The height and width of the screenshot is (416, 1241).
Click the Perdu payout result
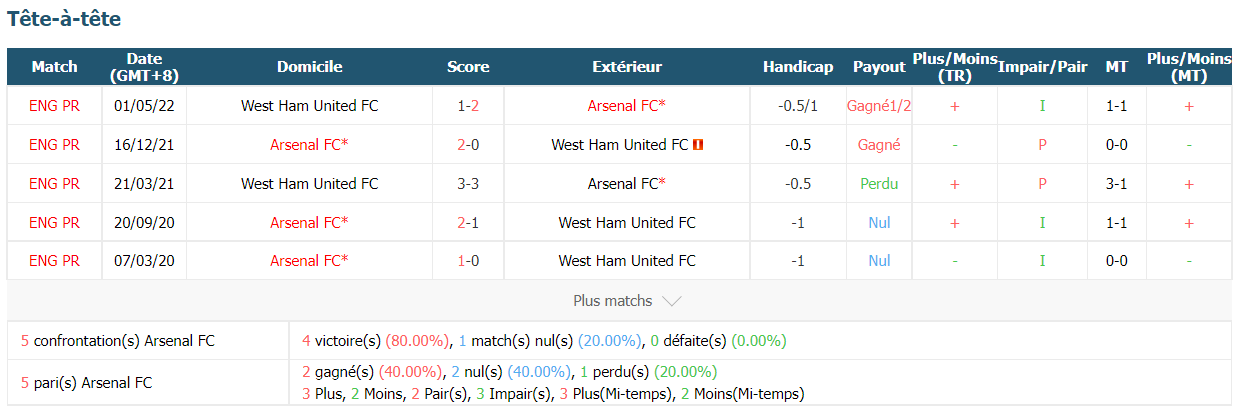(x=879, y=183)
